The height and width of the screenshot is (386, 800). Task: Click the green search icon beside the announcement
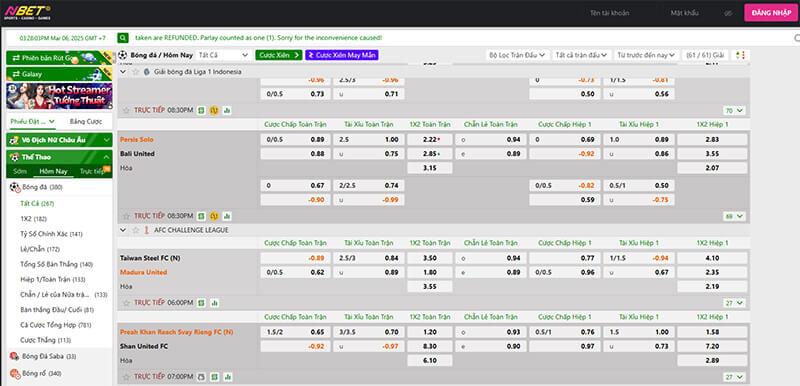(123, 38)
